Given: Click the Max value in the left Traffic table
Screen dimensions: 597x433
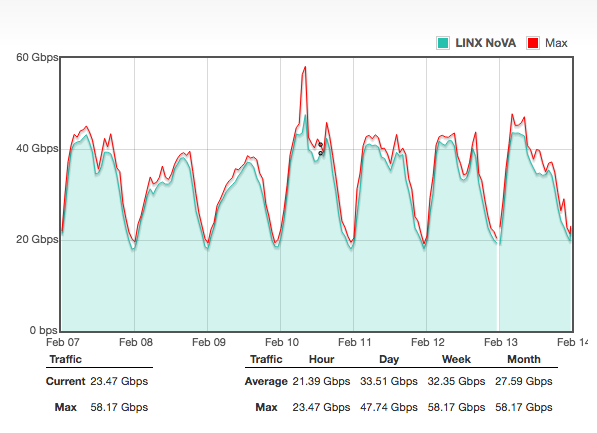Looking at the screenshot, I should tap(119, 407).
